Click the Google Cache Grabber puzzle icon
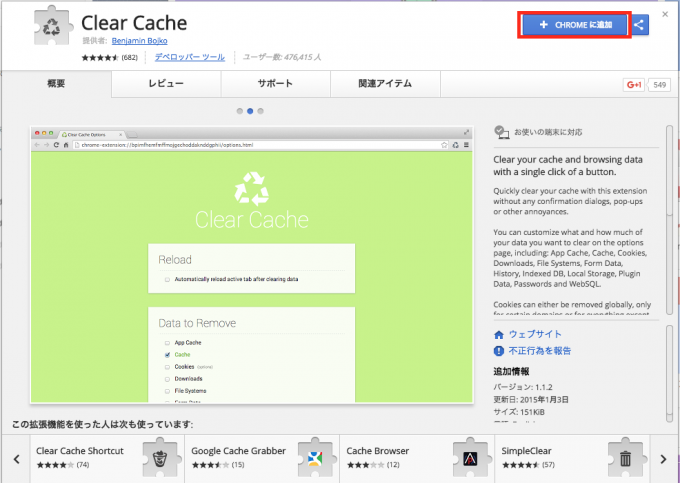This screenshot has width=680, height=483. 315,457
